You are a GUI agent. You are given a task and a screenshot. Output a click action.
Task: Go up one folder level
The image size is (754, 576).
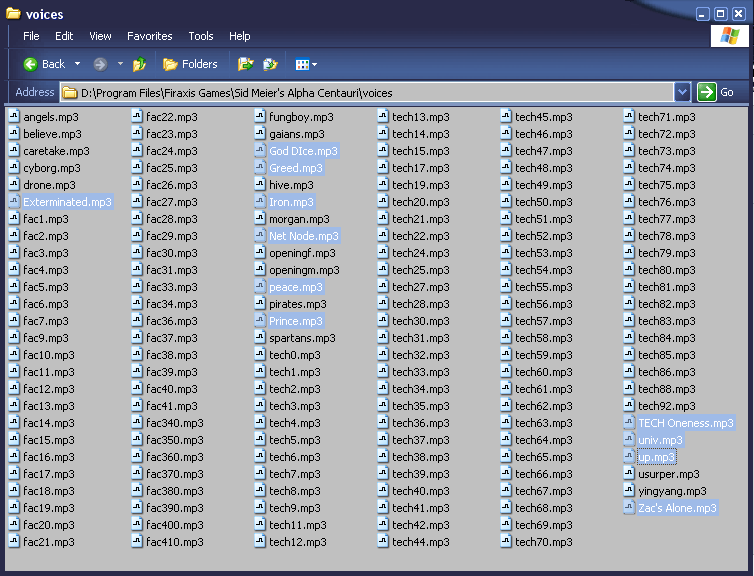coord(139,64)
